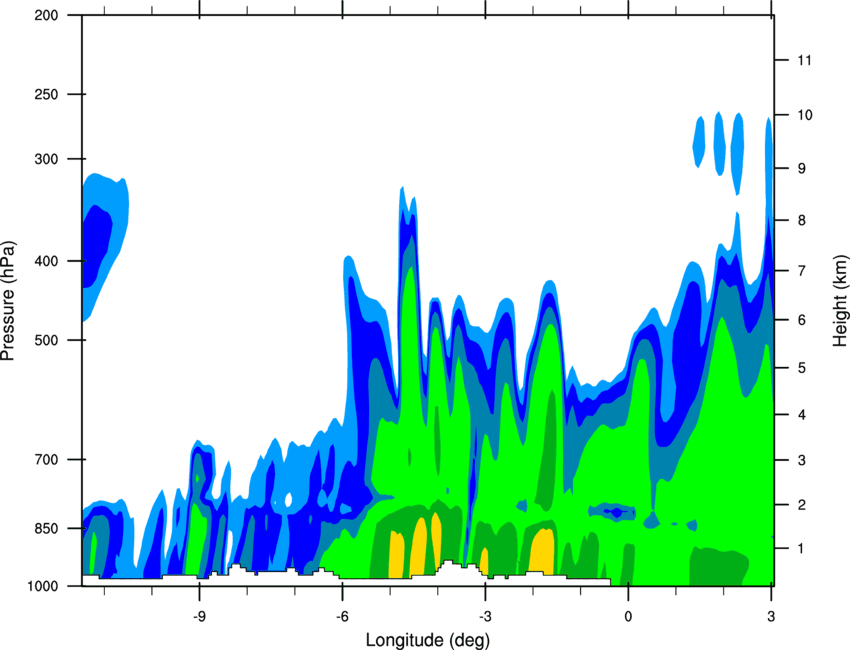The image size is (850, 650).
Task: Pick the 2 km height label
Action: coord(802,505)
